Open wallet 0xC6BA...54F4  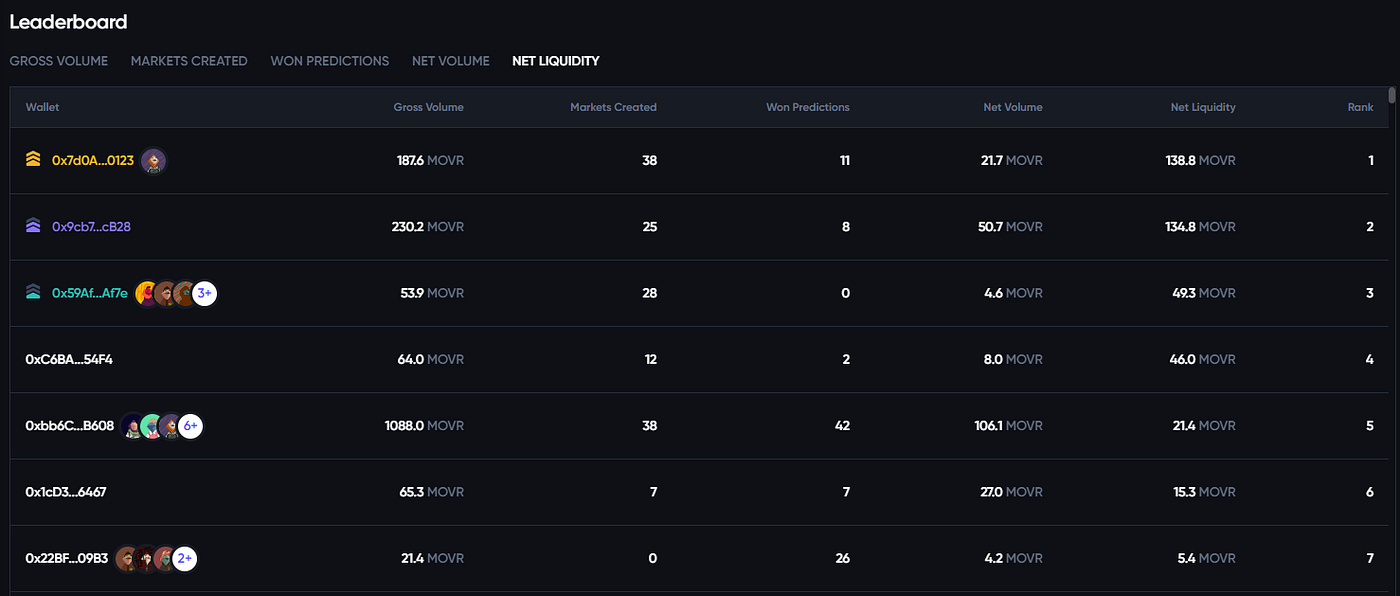(69, 359)
